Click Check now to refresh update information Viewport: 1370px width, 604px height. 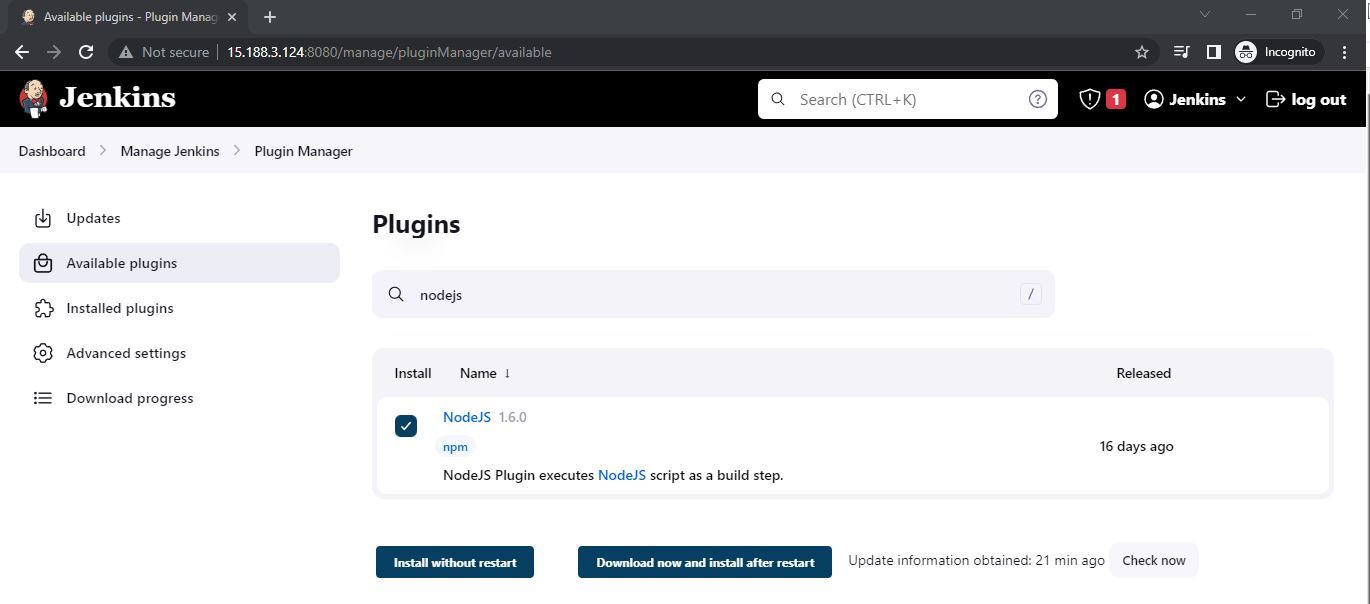pyautogui.click(x=1153, y=560)
